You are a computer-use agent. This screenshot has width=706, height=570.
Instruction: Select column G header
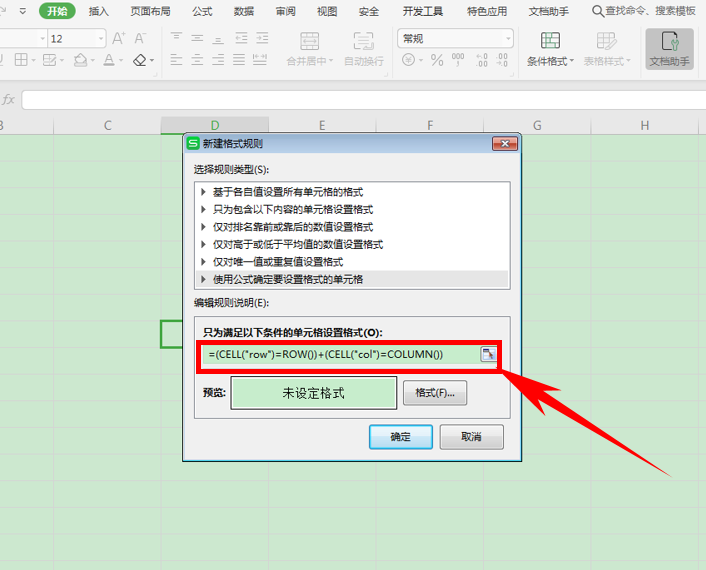pos(537,126)
